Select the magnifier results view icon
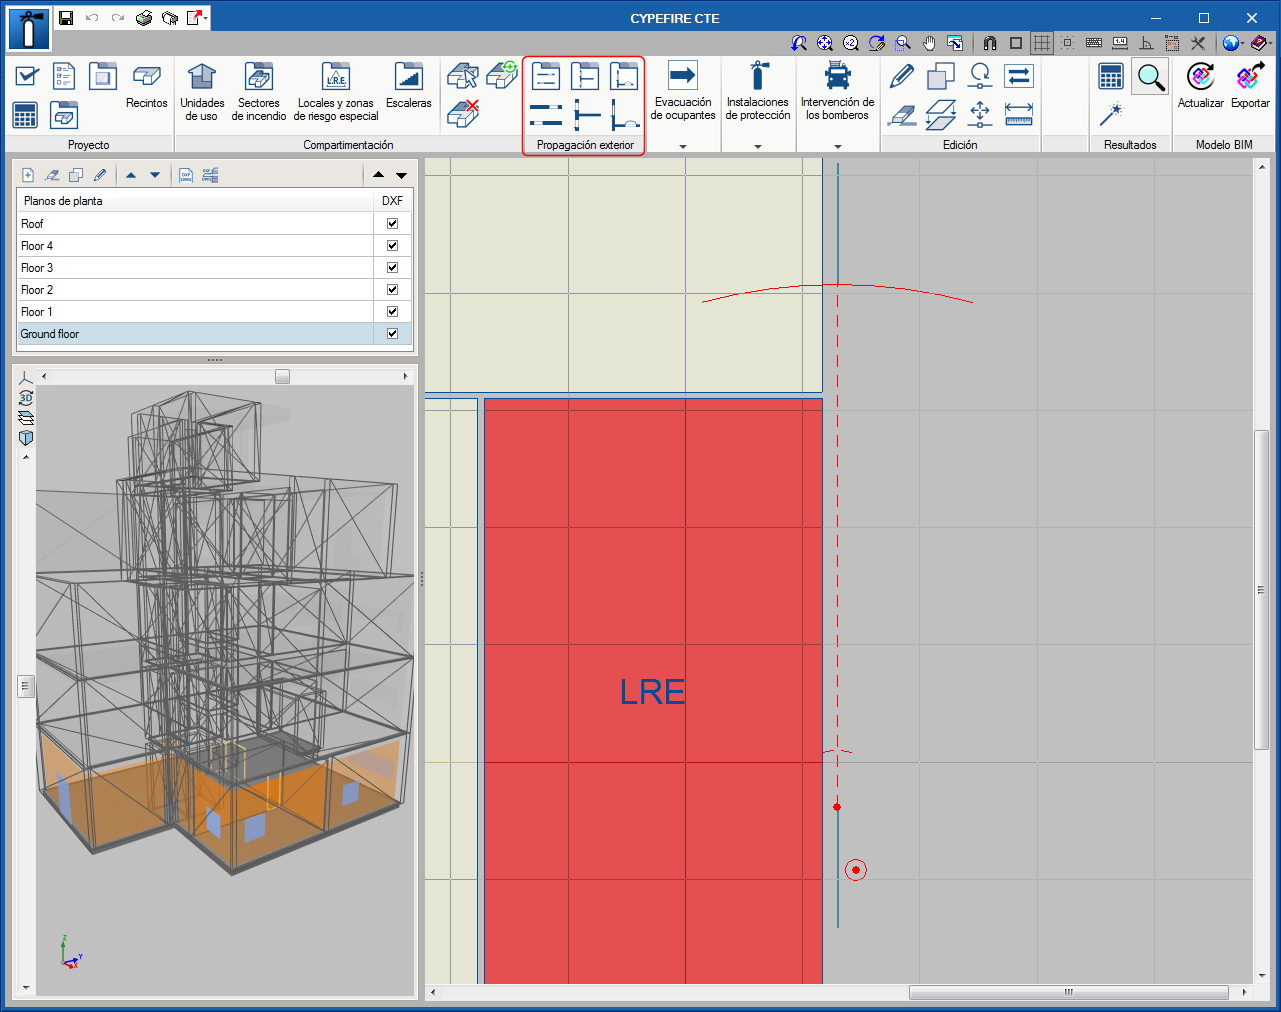Image resolution: width=1281 pixels, height=1012 pixels. [1150, 77]
